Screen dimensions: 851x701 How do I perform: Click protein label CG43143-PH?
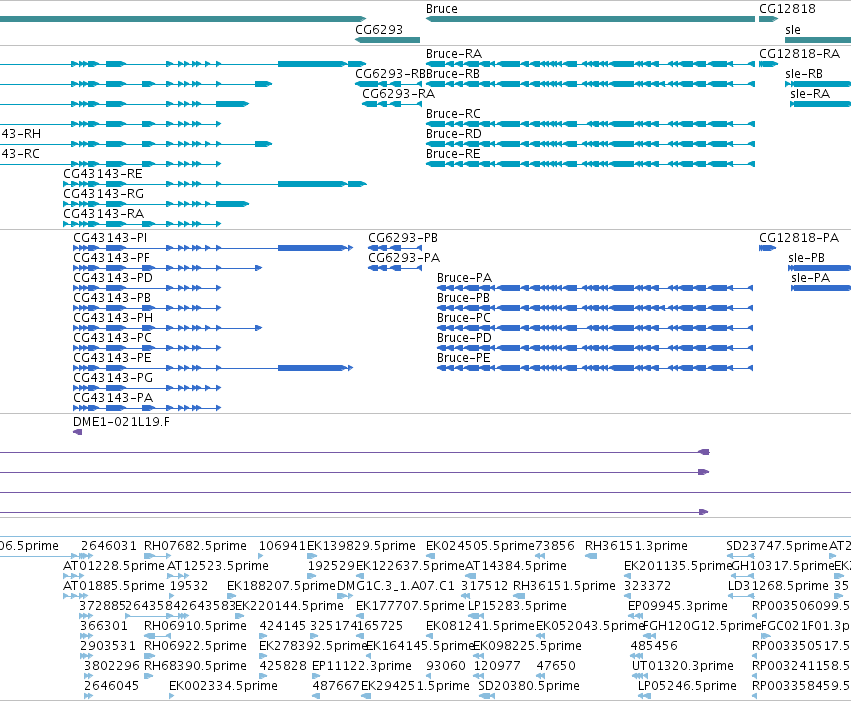(113, 318)
